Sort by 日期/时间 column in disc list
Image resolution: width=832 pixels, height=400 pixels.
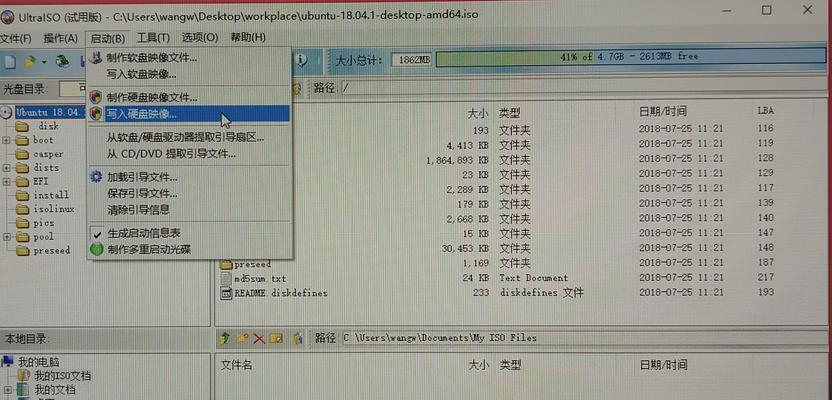pos(663,111)
